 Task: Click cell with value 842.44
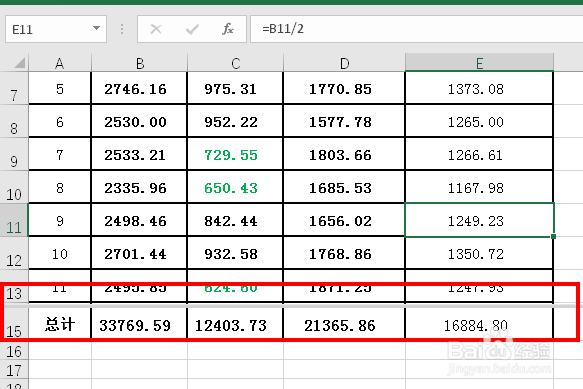[x=235, y=220]
